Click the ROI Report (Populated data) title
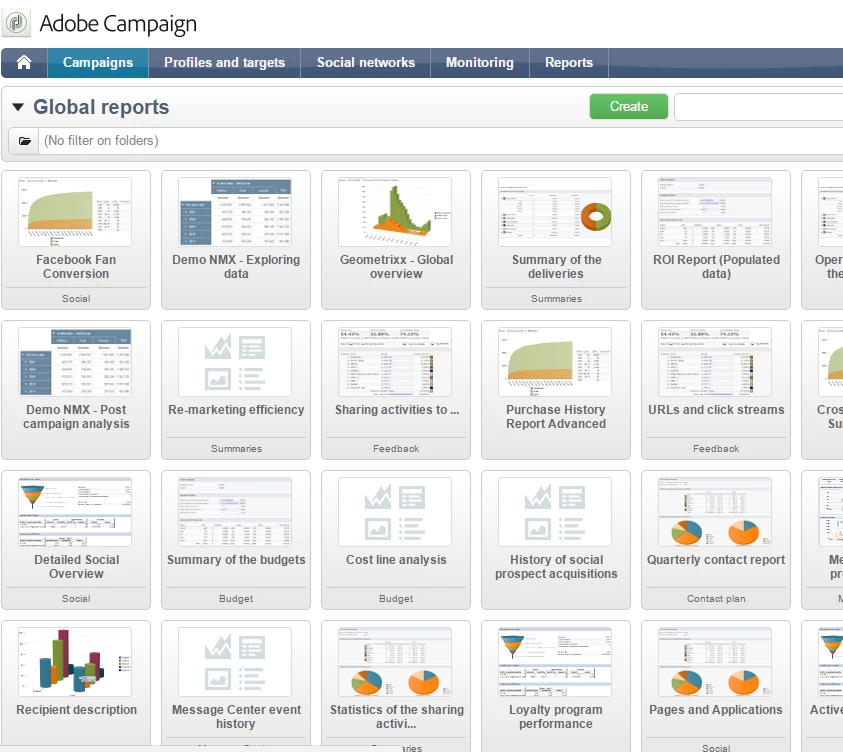843x752 pixels. 716,267
